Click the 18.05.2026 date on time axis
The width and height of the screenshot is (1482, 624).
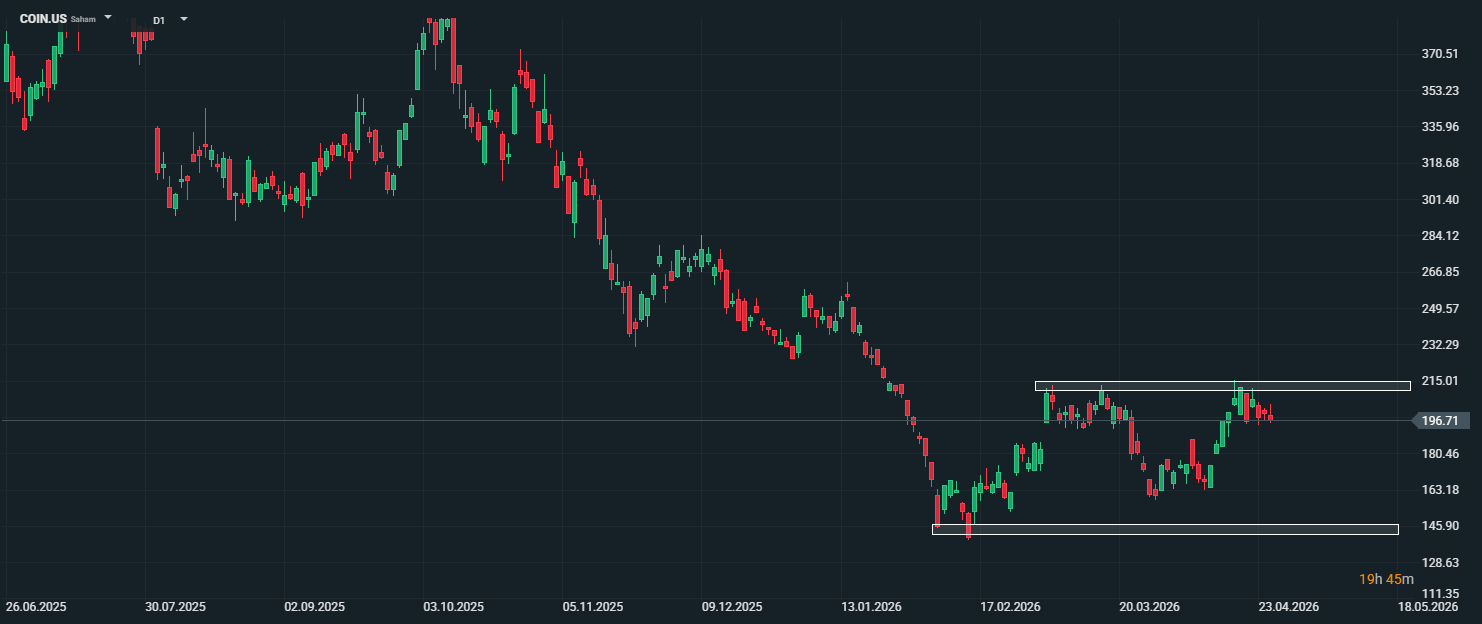(1427, 607)
